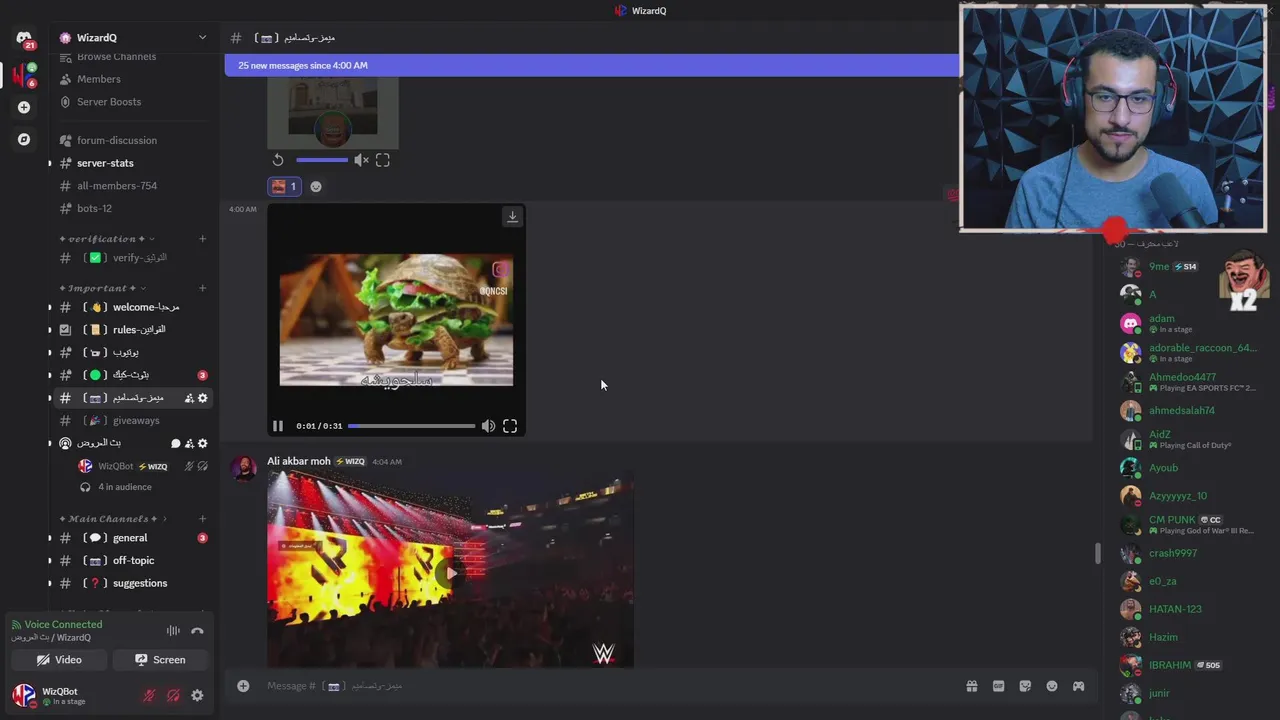Image resolution: width=1280 pixels, height=720 pixels.
Task: Open attachment plus button in message box
Action: tap(243, 686)
